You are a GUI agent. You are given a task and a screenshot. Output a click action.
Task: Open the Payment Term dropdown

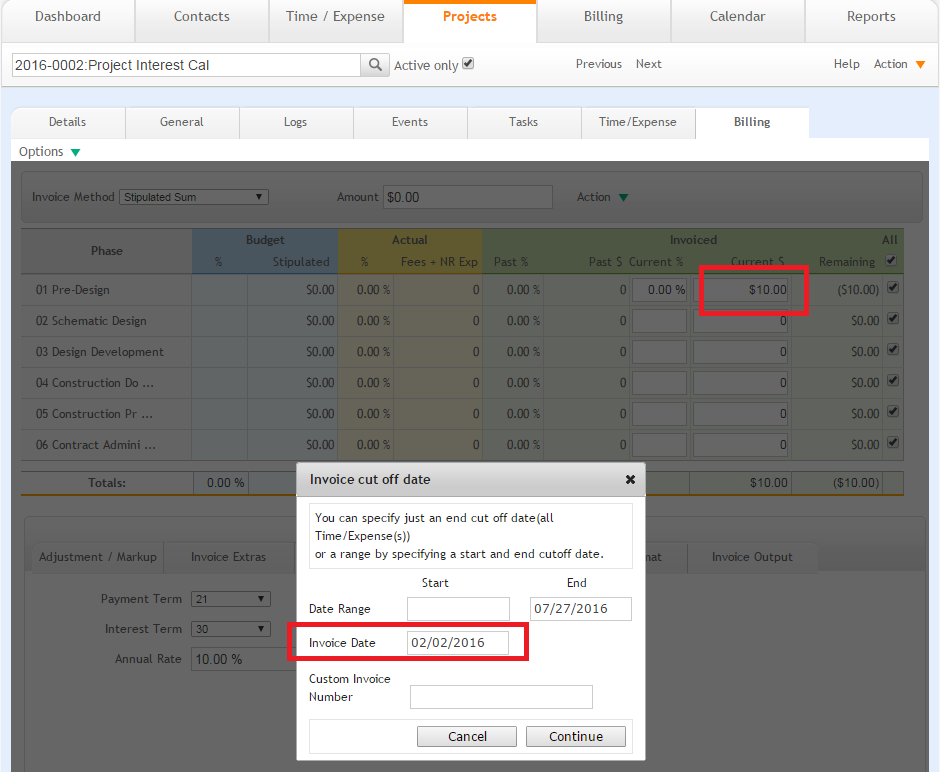click(230, 599)
